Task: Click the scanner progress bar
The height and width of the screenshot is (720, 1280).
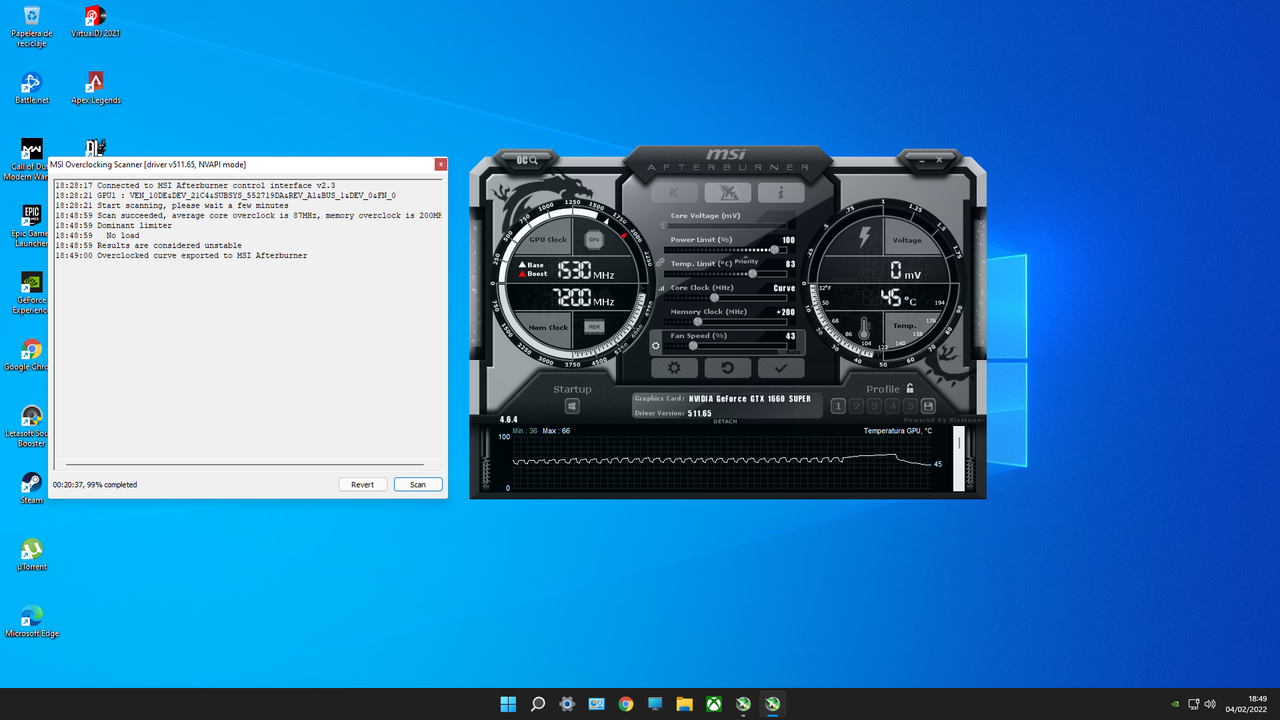Action: click(245, 465)
